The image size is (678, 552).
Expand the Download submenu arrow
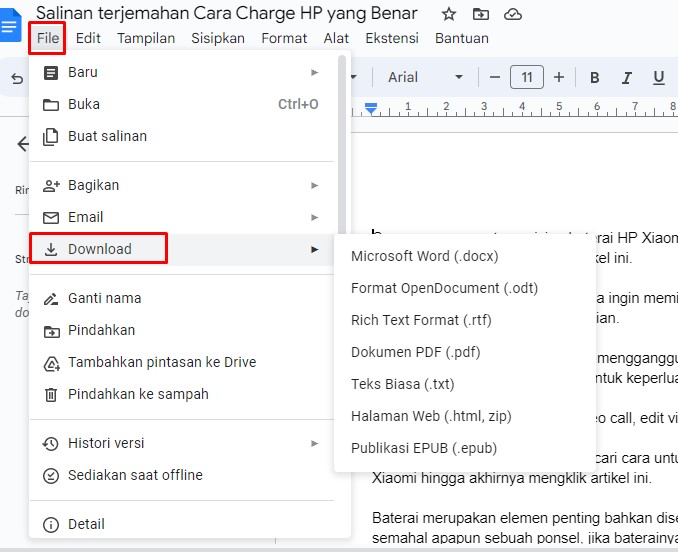[315, 249]
